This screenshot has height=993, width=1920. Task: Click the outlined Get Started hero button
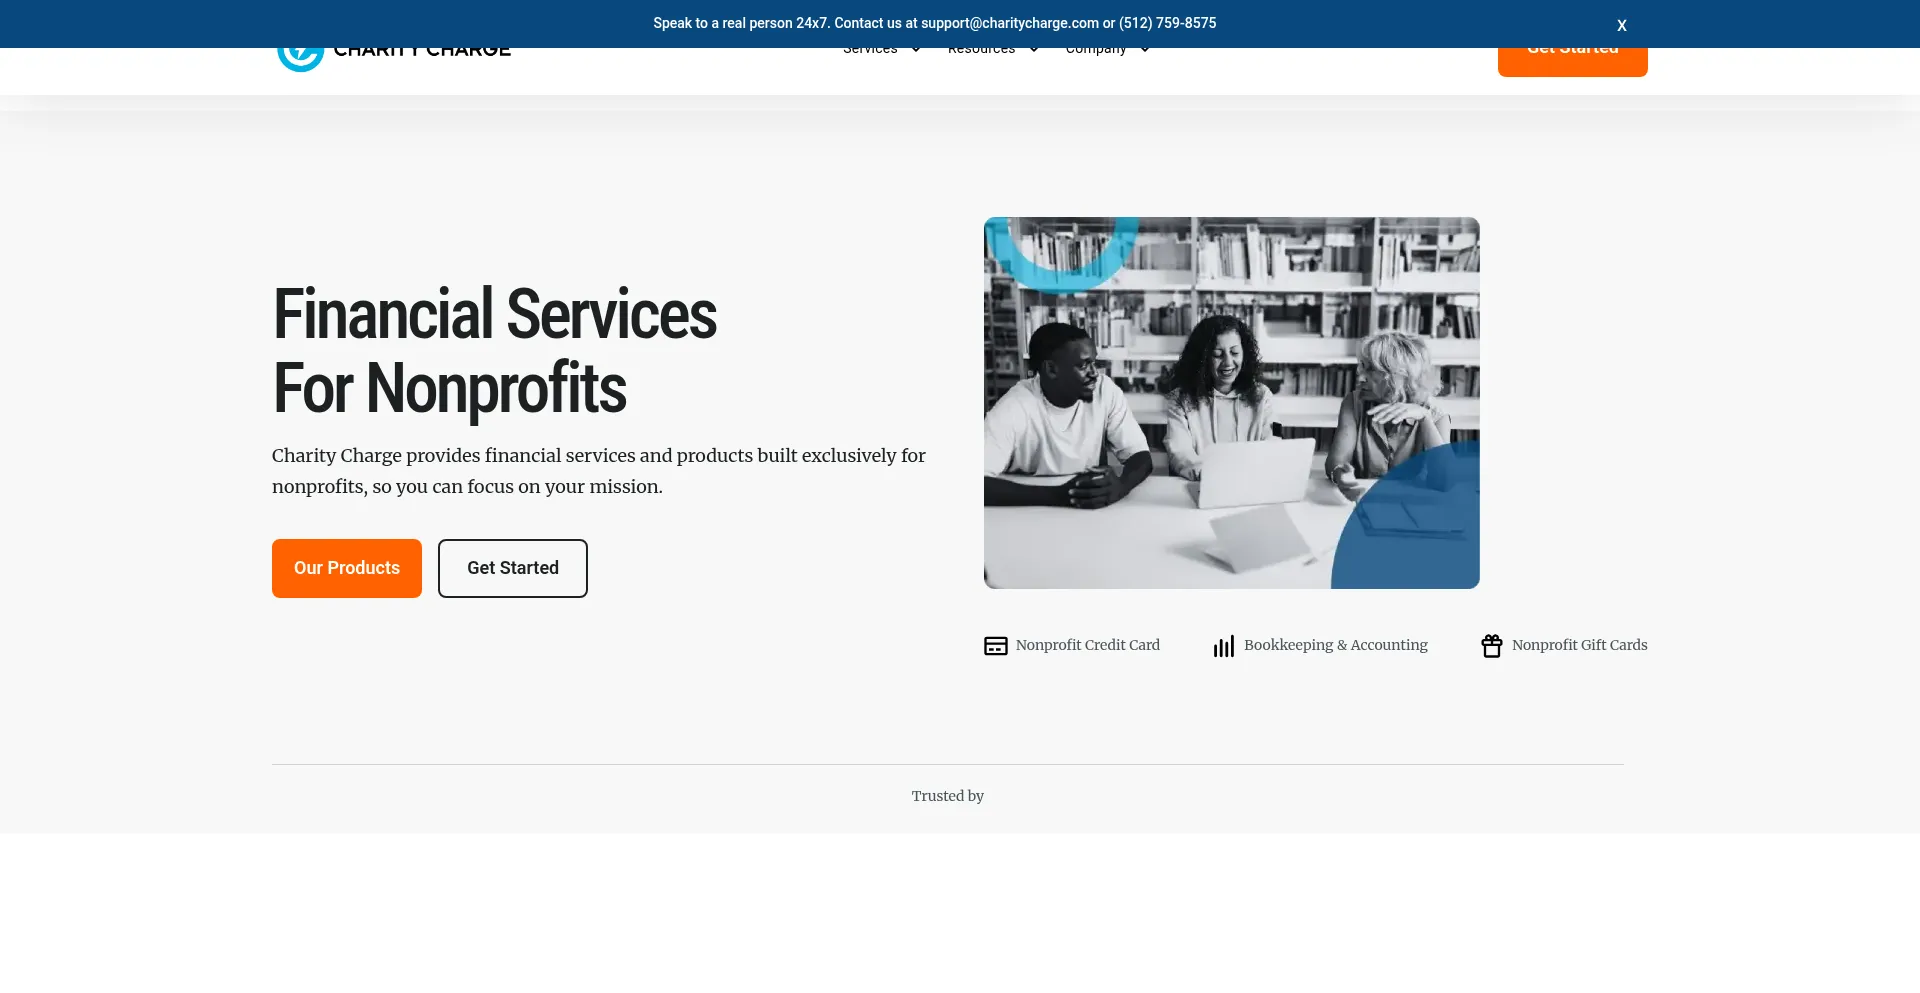(x=512, y=568)
